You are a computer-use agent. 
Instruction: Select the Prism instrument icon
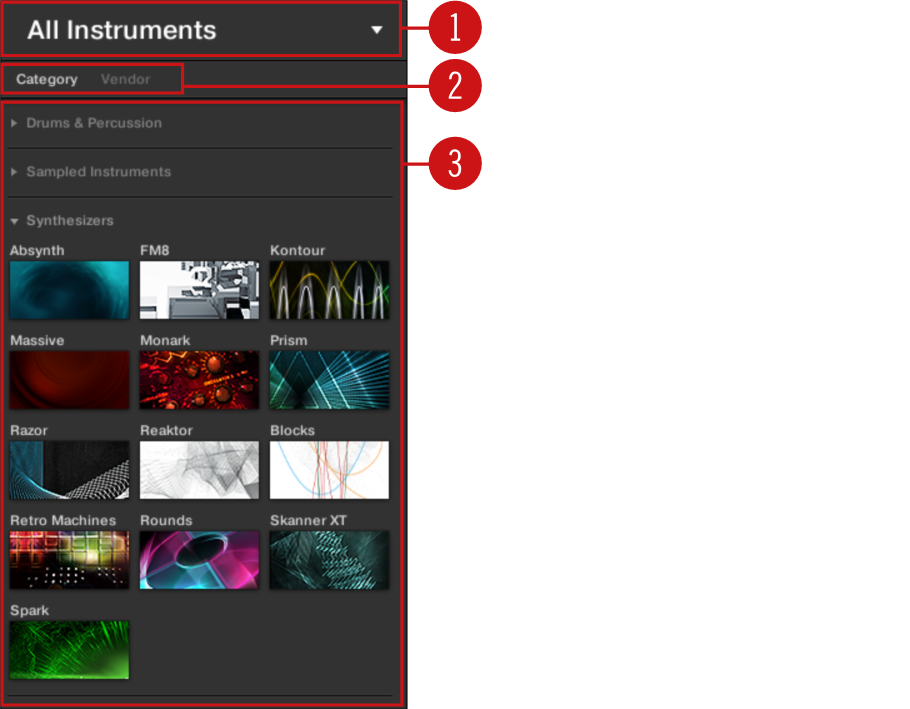click(x=329, y=380)
